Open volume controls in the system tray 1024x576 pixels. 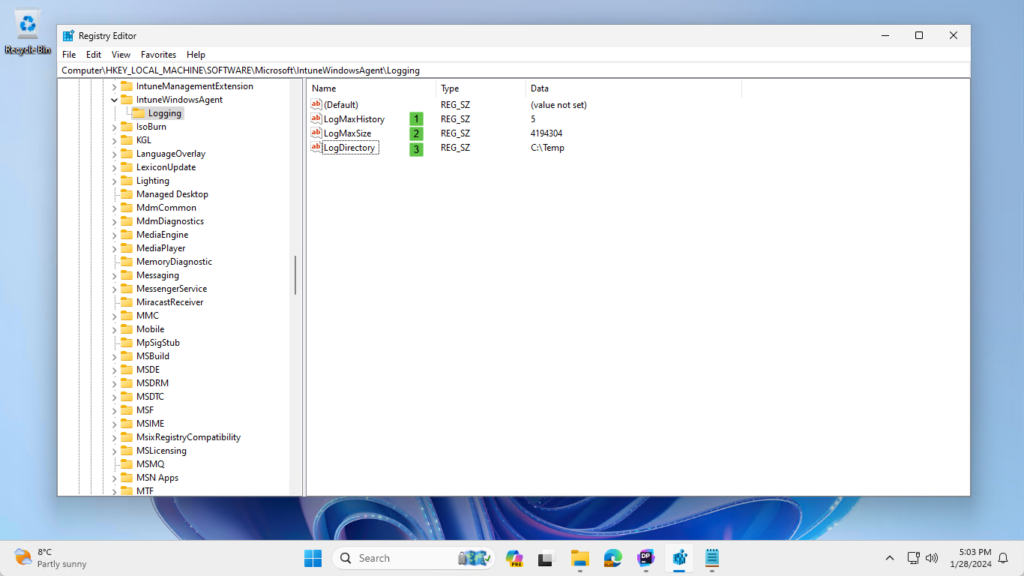(x=930, y=558)
